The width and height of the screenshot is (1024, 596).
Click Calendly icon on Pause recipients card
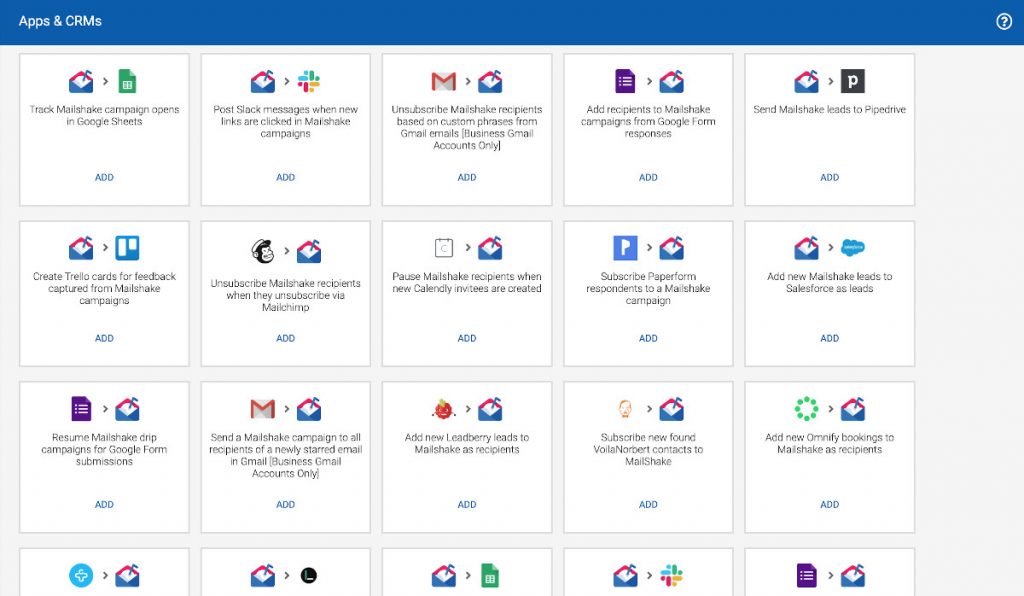(x=443, y=248)
